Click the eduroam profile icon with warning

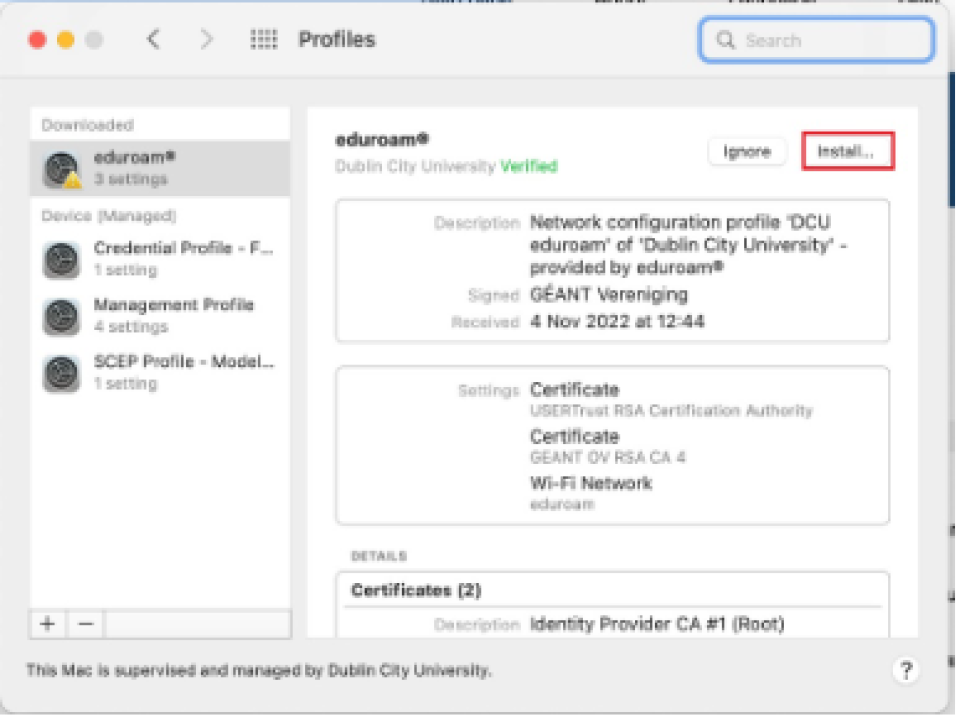pyautogui.click(x=62, y=170)
